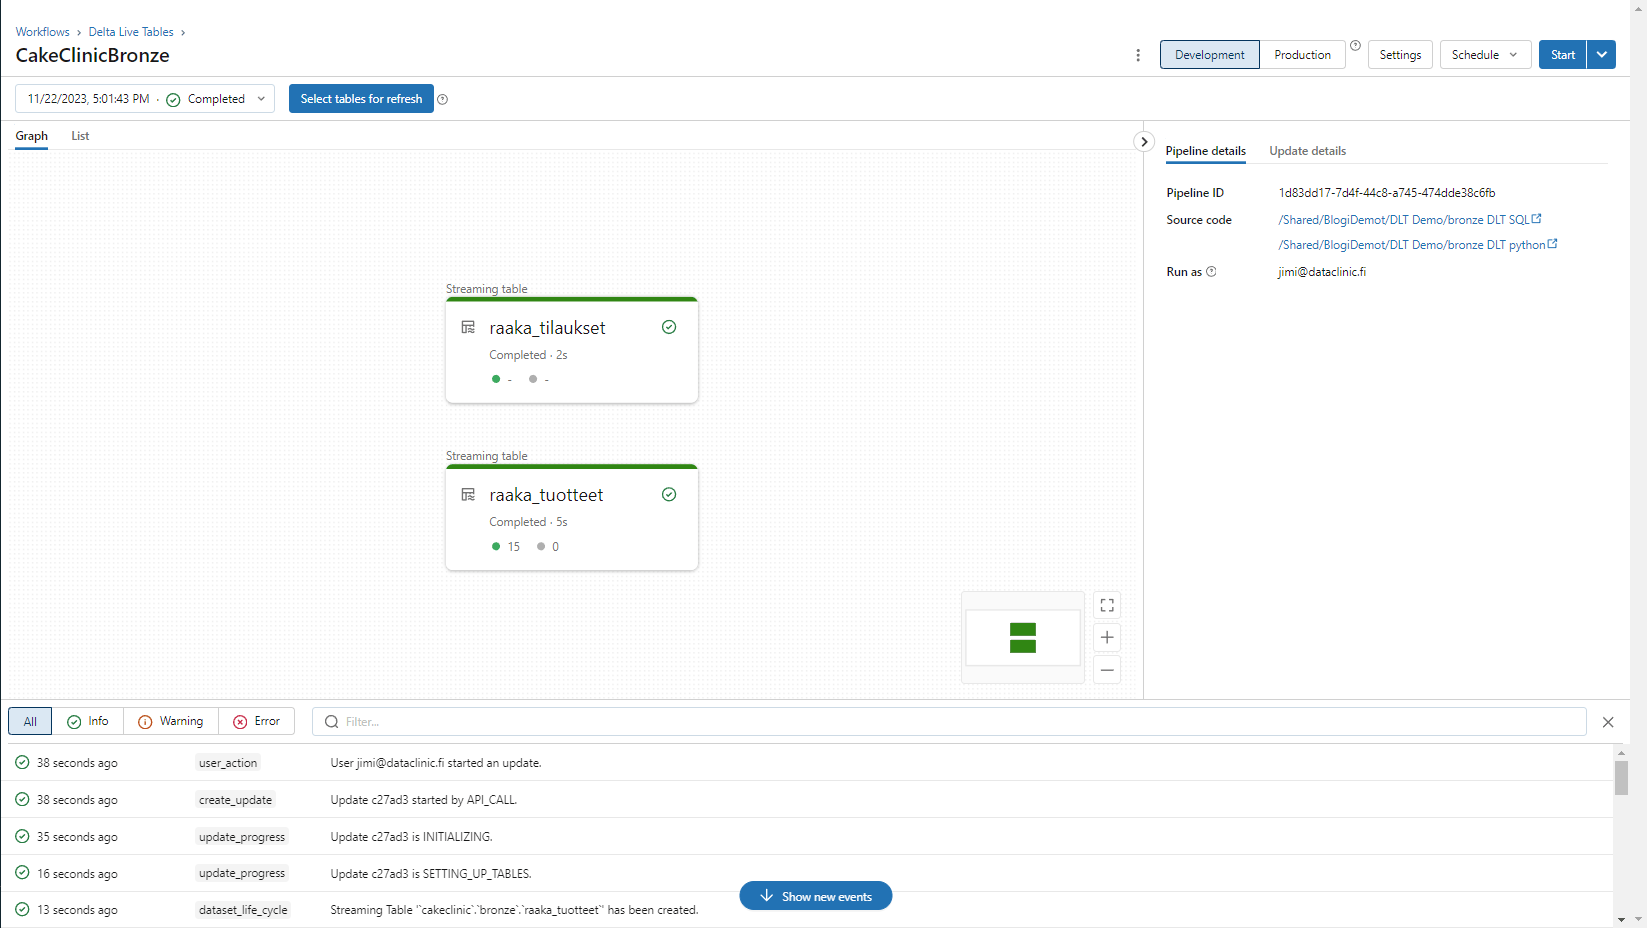Open help beside Select tables for refresh

pos(442,99)
